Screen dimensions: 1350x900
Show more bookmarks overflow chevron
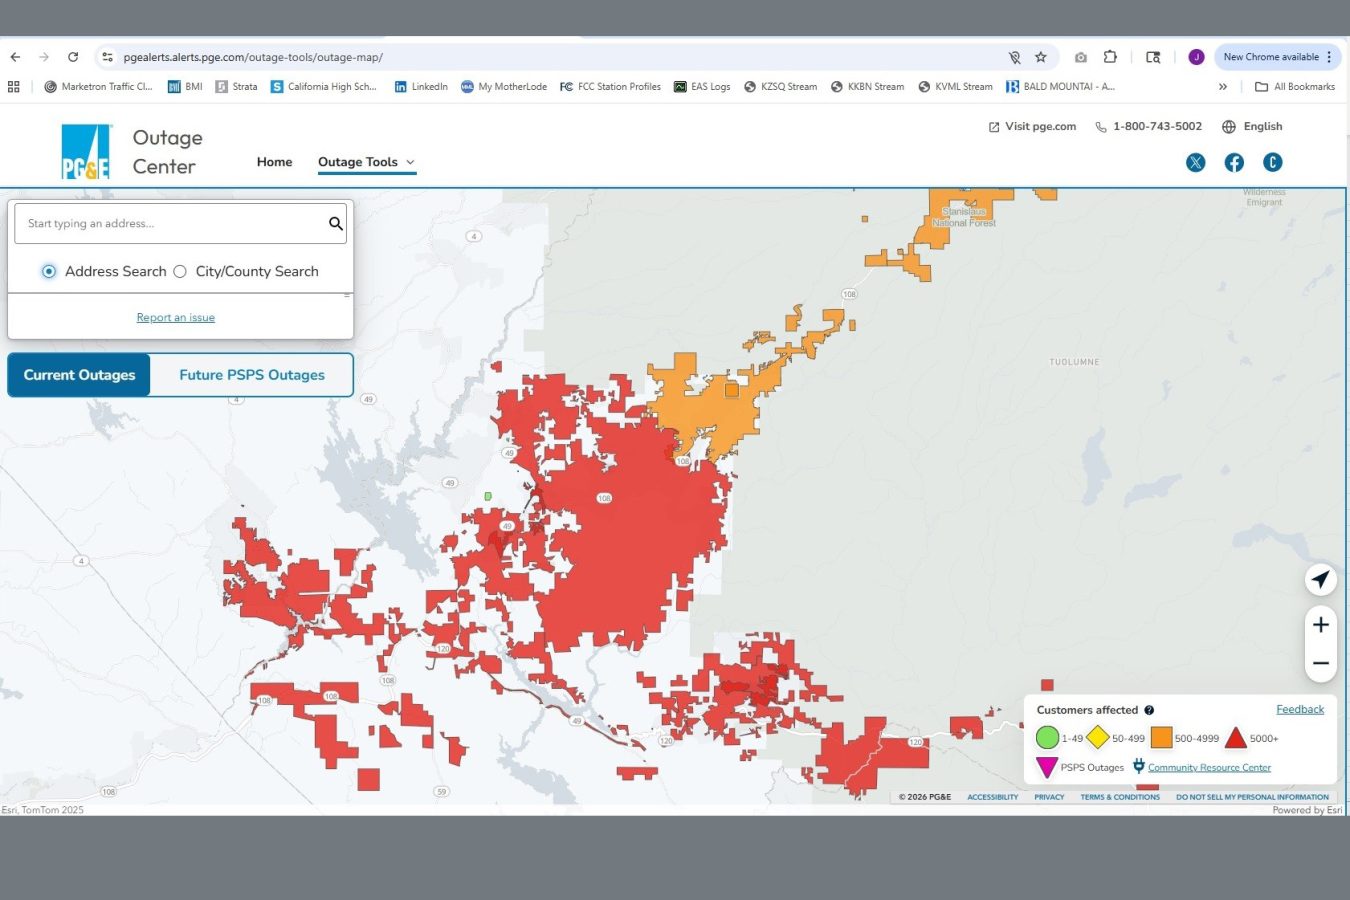click(x=1222, y=87)
